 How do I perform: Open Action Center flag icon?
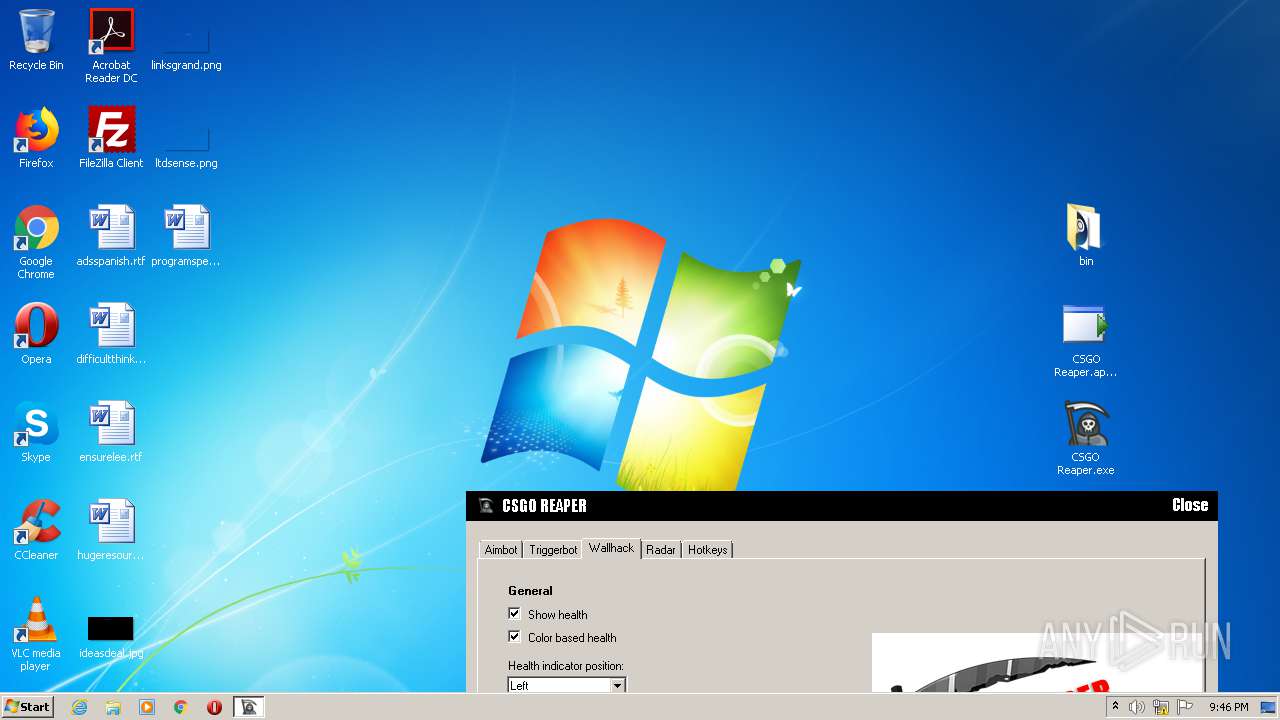pyautogui.click(x=1185, y=707)
